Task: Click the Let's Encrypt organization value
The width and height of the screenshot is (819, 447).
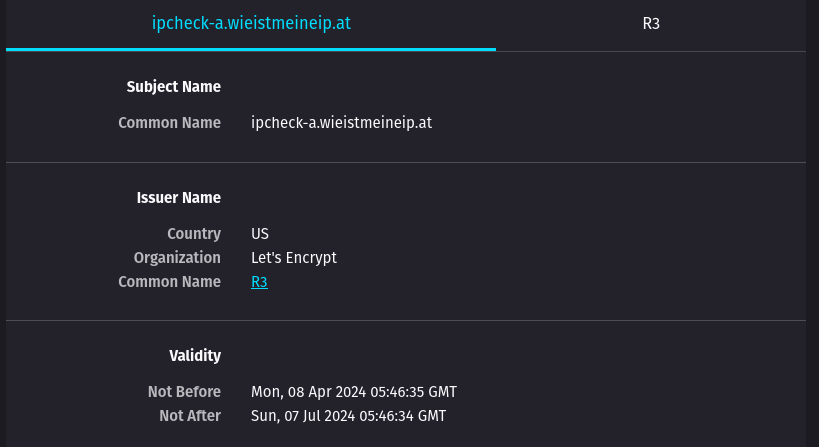Action: [294, 258]
